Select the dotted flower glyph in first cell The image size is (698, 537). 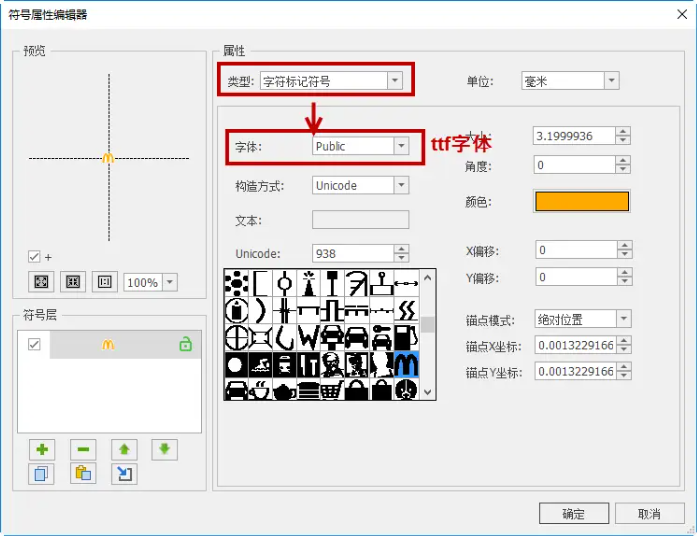pos(236,283)
